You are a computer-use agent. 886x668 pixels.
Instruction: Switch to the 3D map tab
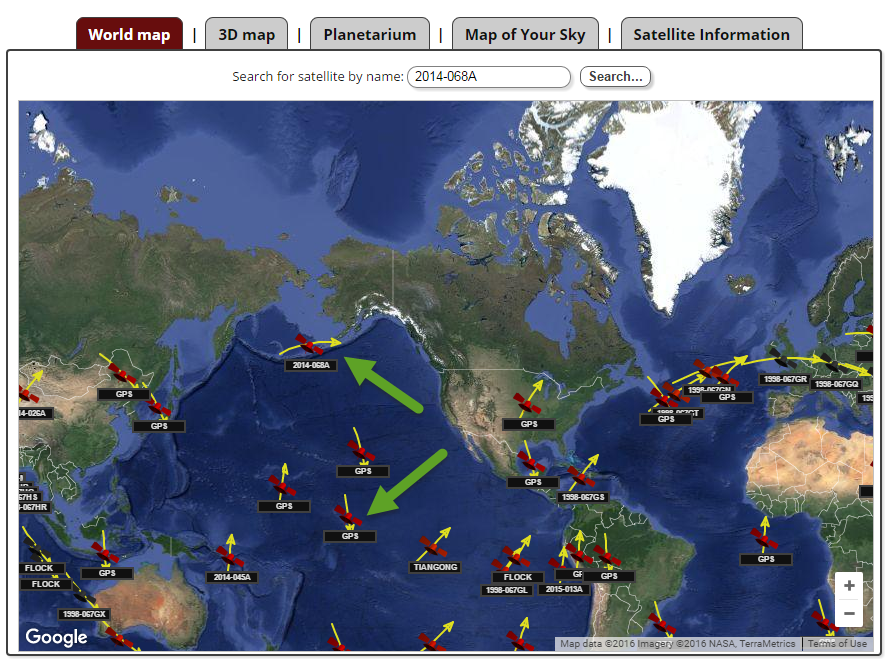246,33
